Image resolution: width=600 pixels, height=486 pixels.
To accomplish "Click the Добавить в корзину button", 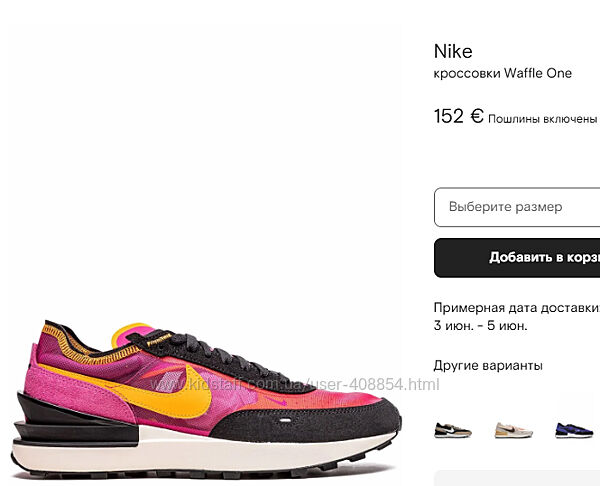I will pyautogui.click(x=517, y=258).
